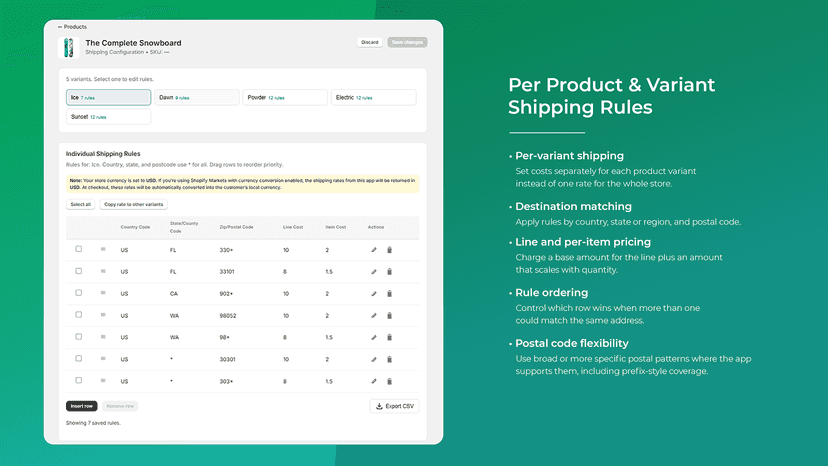Viewport: 828px width, 466px height.
Task: Edit the FL 33101 rule with pencil icon
Action: coord(374,272)
